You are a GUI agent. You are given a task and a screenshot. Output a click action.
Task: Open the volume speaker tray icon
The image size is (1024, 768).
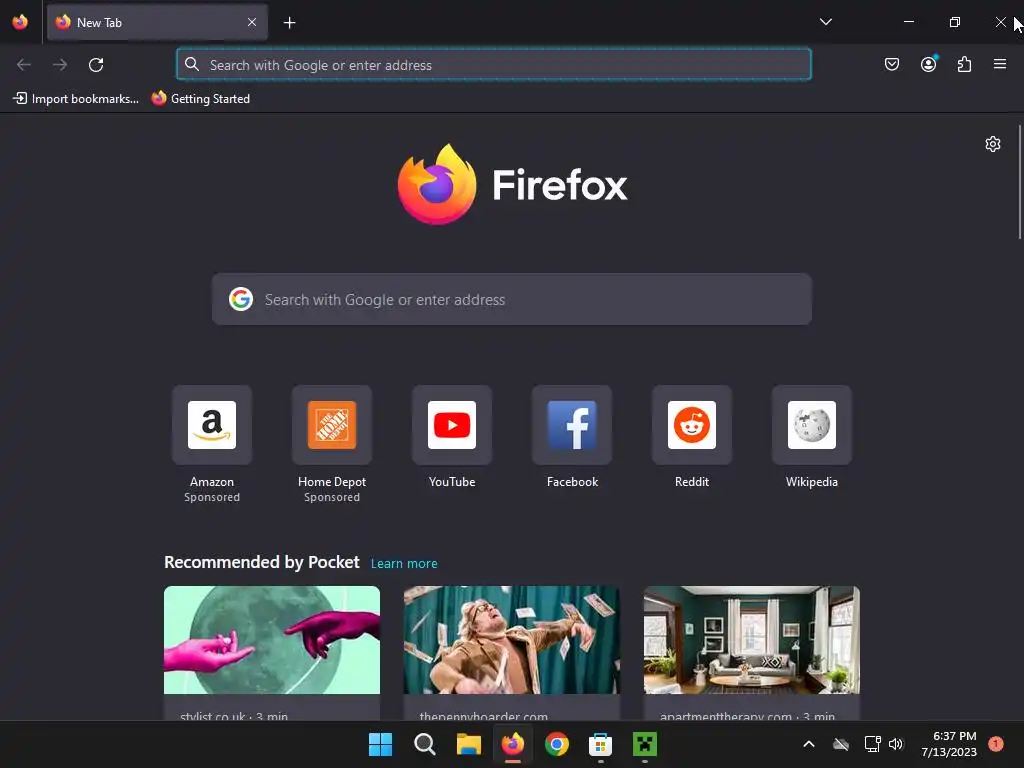coord(896,744)
